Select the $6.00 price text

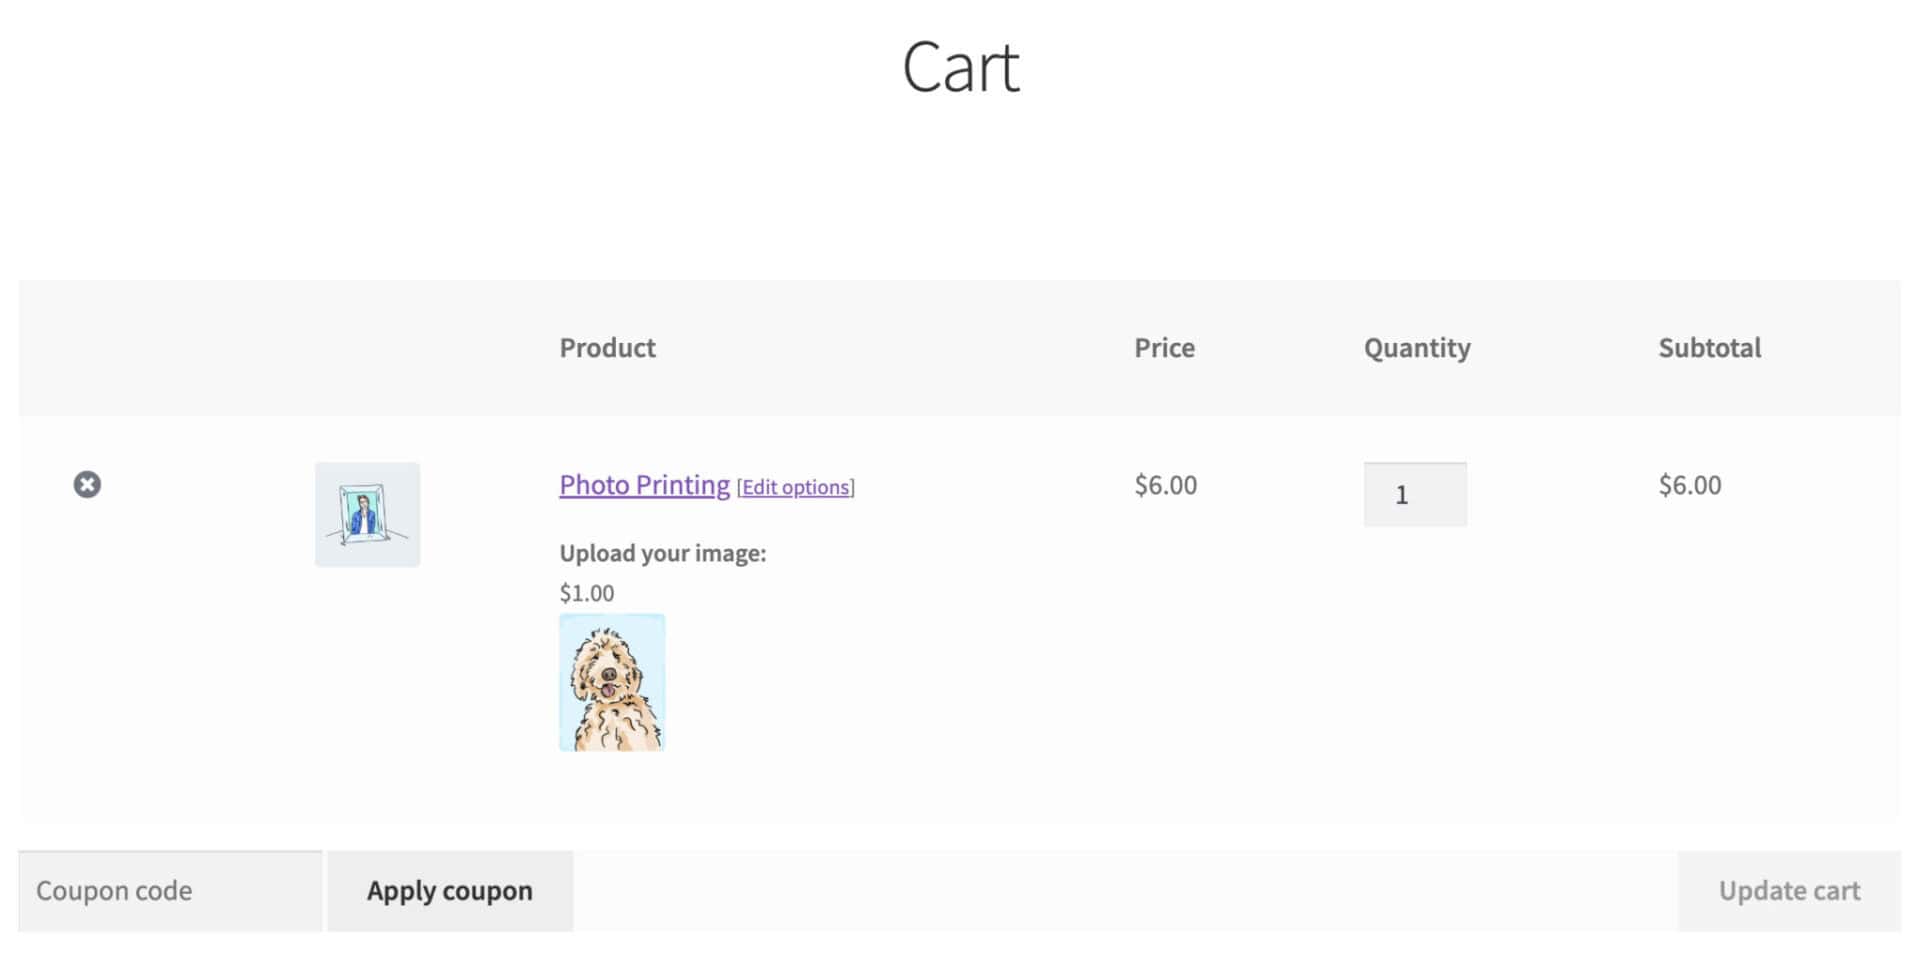pos(1164,485)
